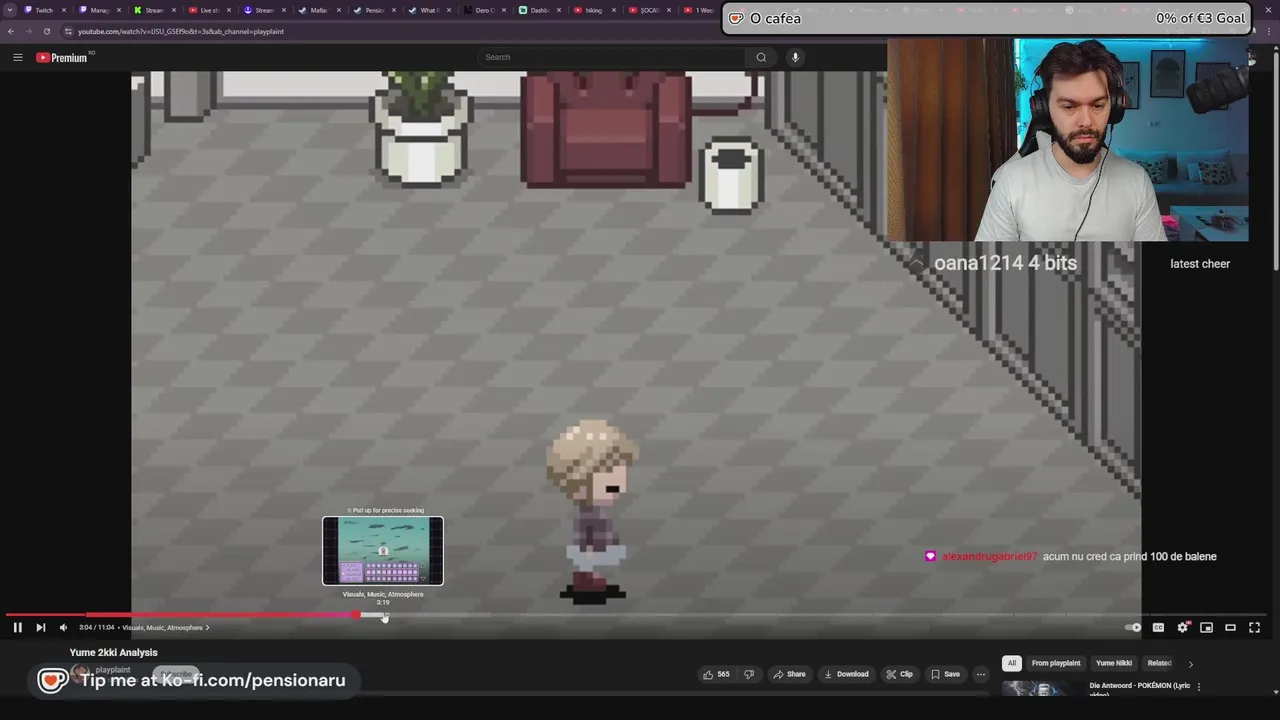This screenshot has width=1280, height=720.
Task: Save video to playlist
Action: tap(945, 674)
